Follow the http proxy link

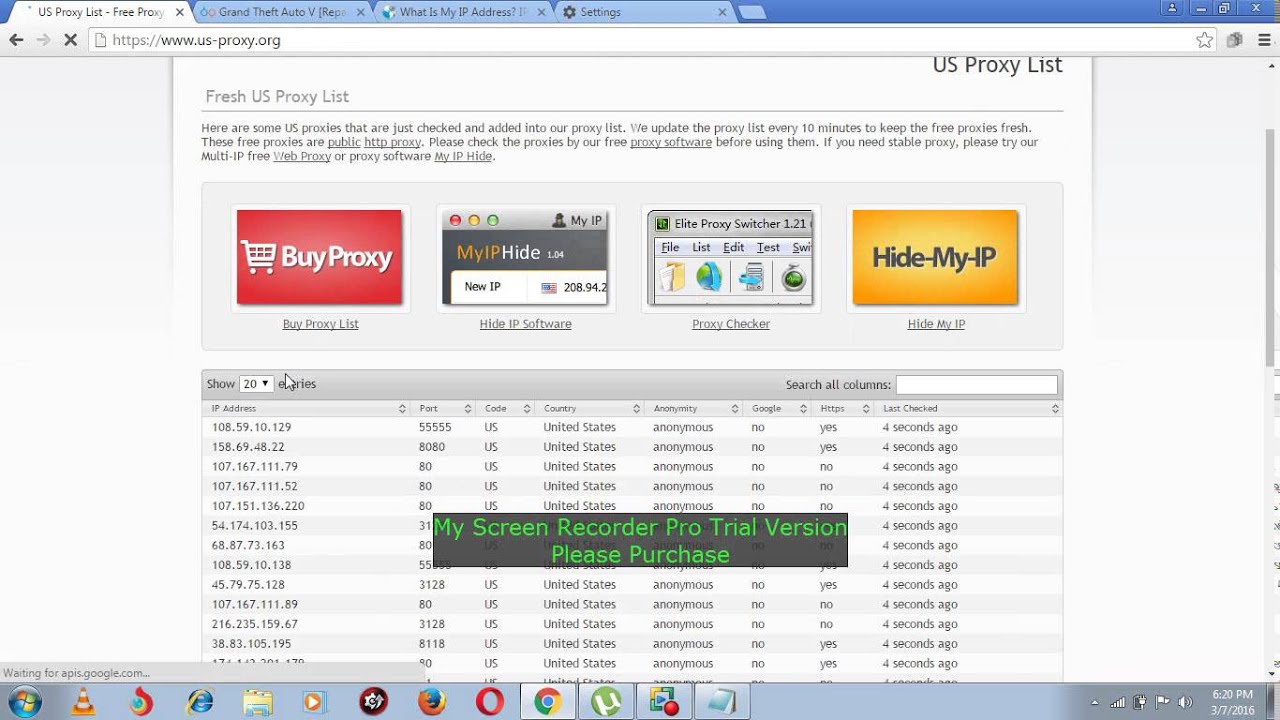[392, 142]
